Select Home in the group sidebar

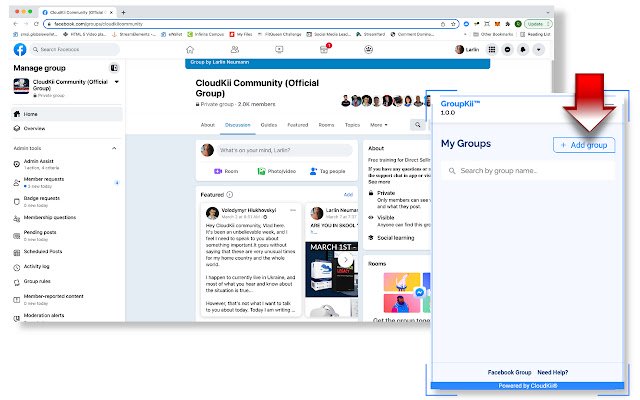(67, 114)
